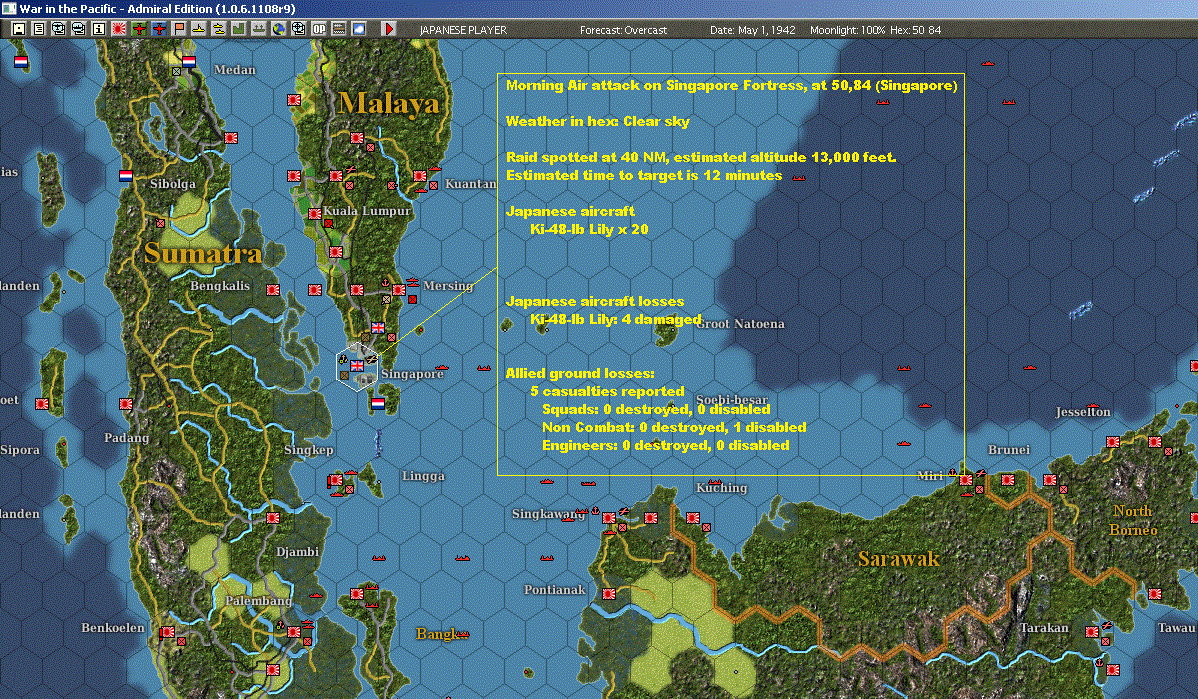Click 'Ki-48-Ib Lily x 20' line
Viewport: 1198px width, 699px height.
(589, 229)
